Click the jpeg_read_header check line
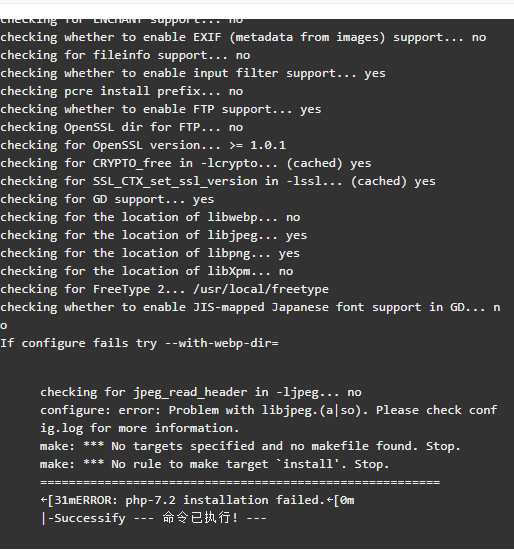Screen dimensions: 514x551 pos(201,392)
